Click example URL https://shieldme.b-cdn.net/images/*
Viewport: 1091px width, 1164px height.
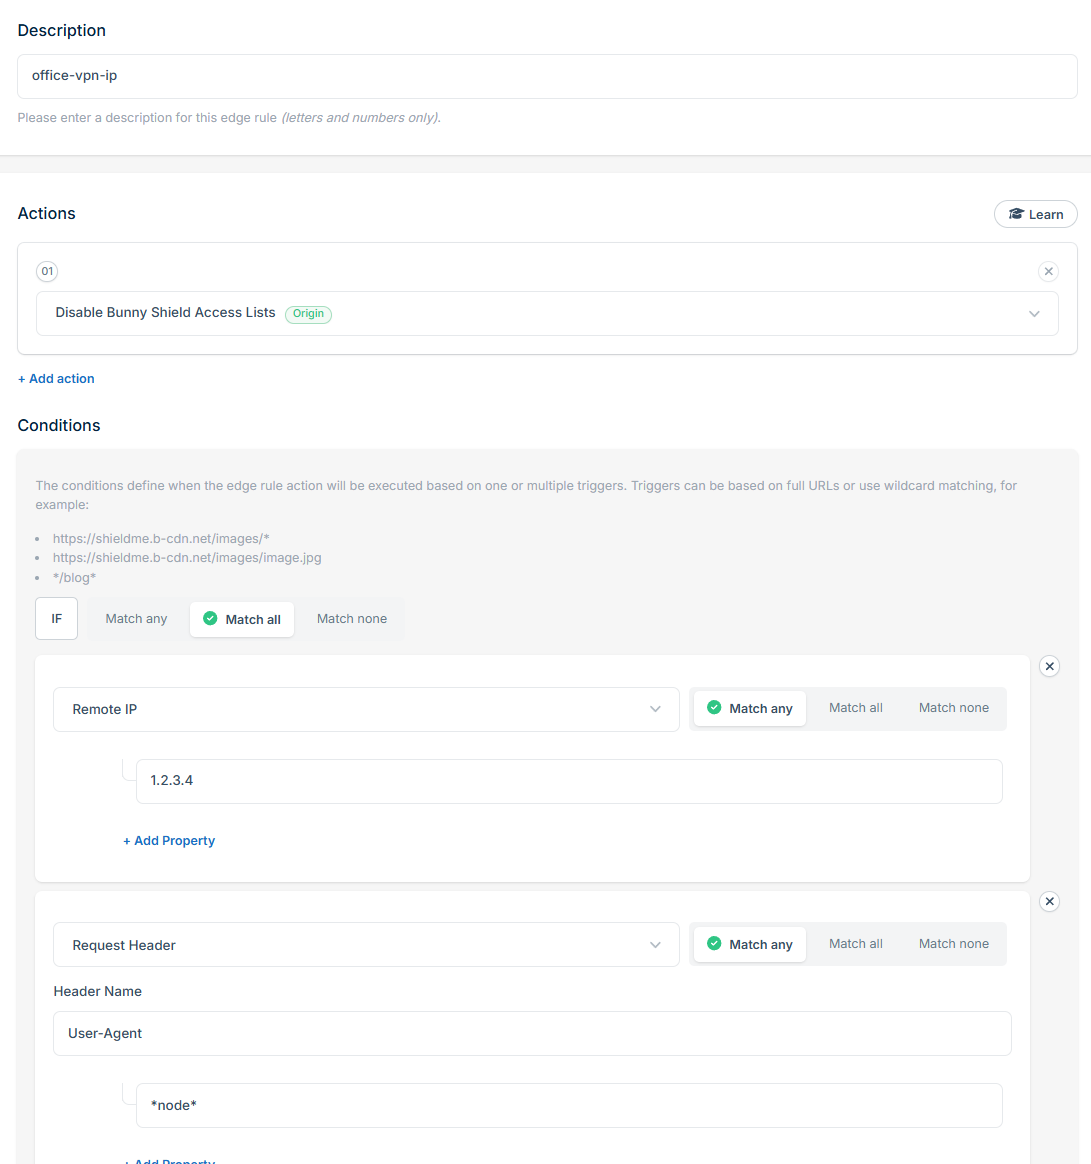pyautogui.click(x=161, y=538)
